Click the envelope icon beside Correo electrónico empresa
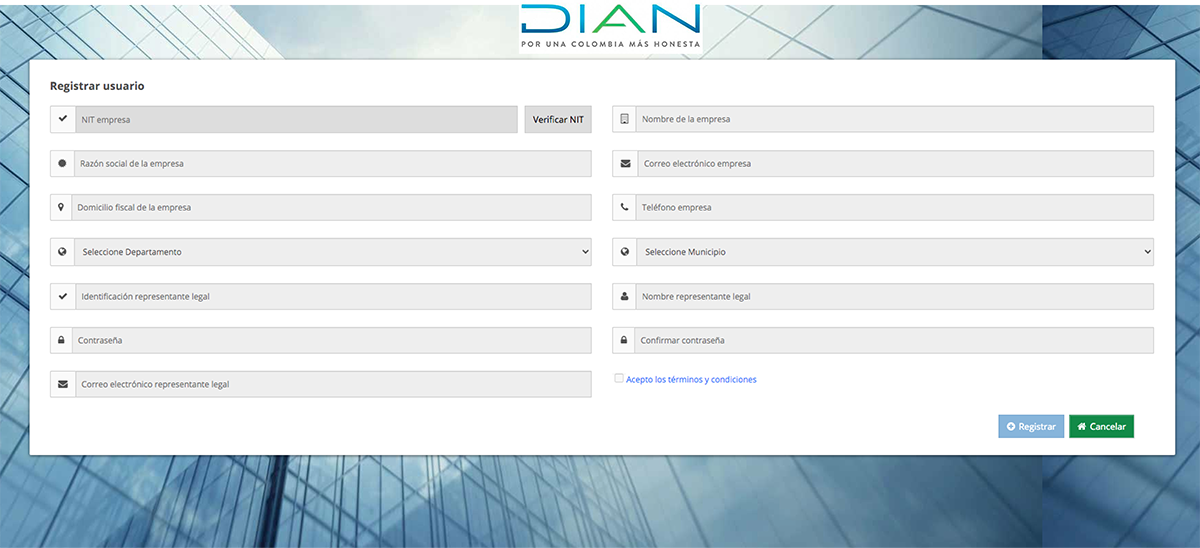The image size is (1200, 548). point(625,163)
